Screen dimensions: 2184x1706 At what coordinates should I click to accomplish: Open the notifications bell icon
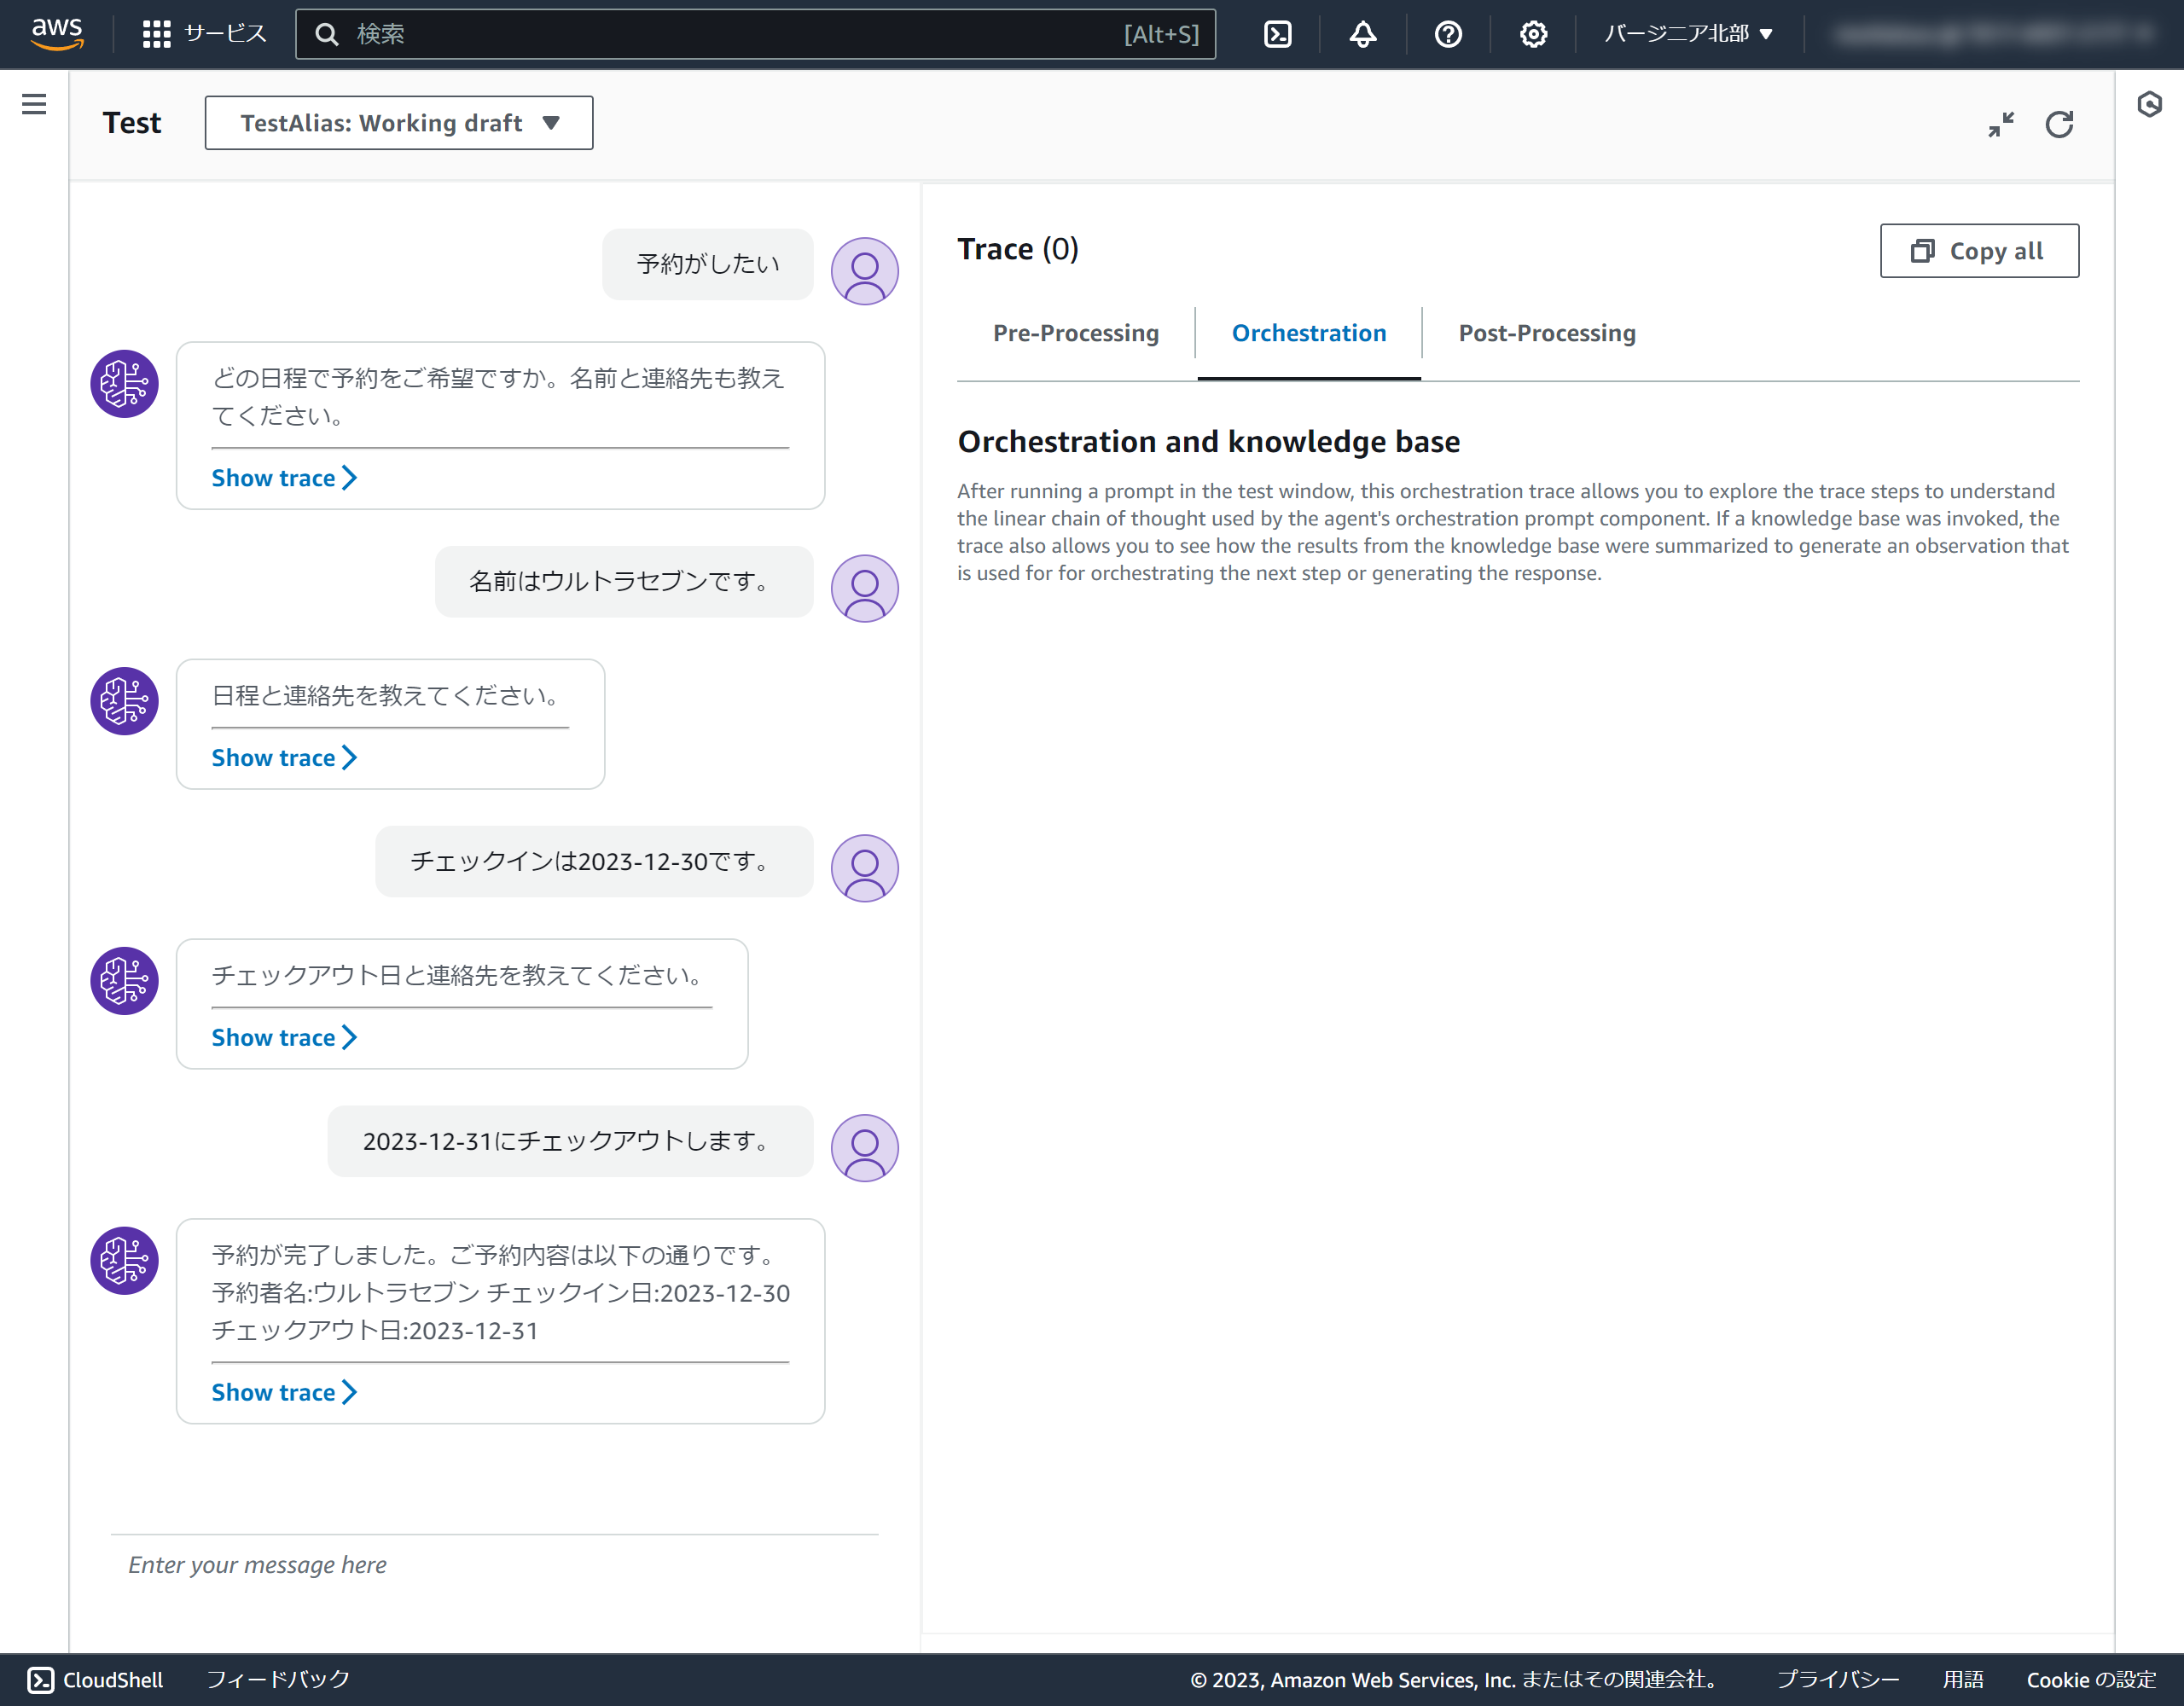(1362, 34)
